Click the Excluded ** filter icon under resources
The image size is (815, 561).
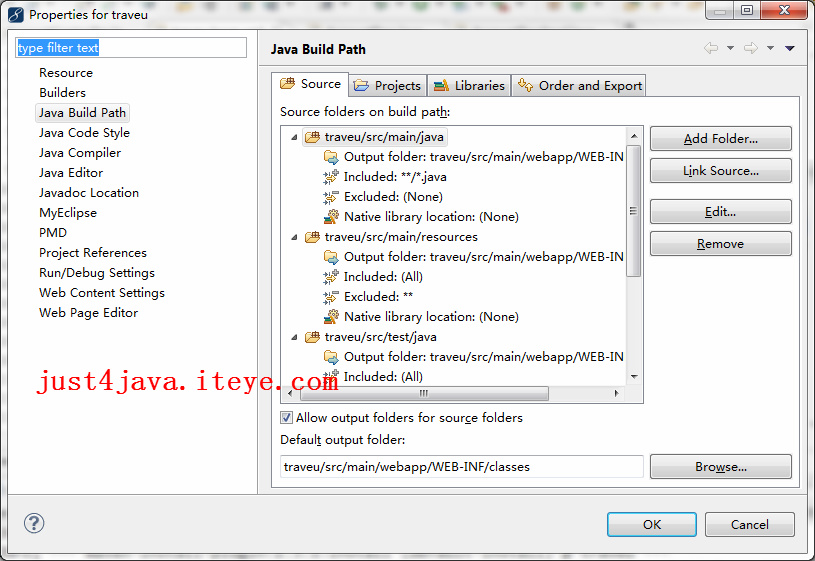[x=331, y=297]
